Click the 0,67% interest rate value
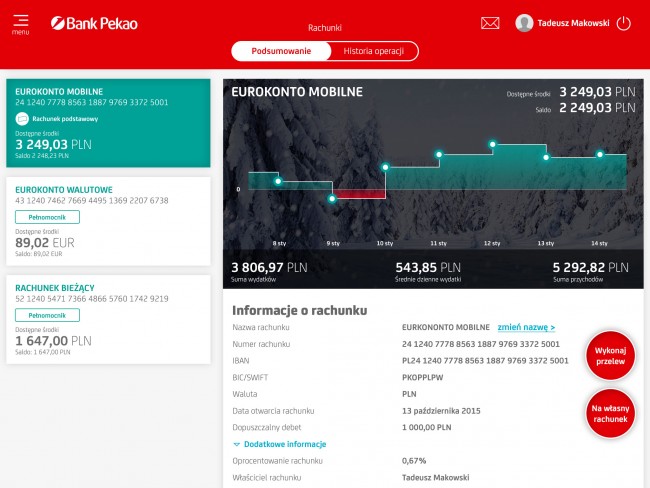650x488 pixels. tap(414, 461)
